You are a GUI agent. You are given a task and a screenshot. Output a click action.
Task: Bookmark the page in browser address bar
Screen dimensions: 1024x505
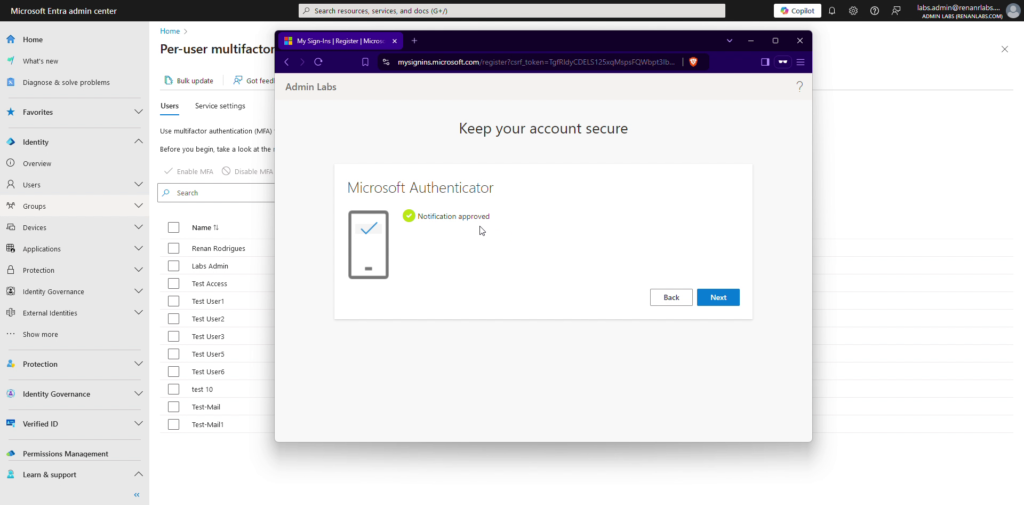coord(365,62)
